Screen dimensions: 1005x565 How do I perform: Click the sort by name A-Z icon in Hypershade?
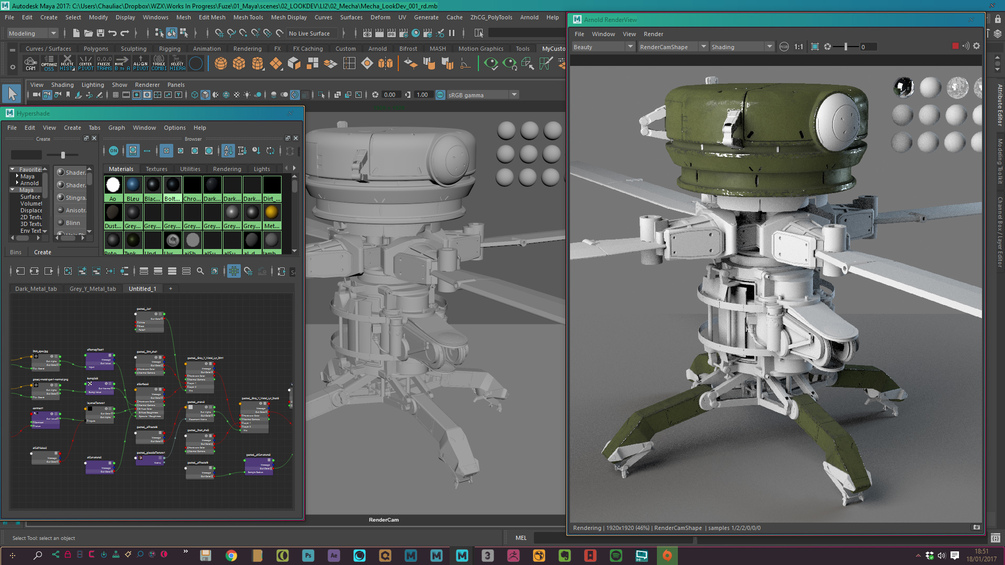228,151
